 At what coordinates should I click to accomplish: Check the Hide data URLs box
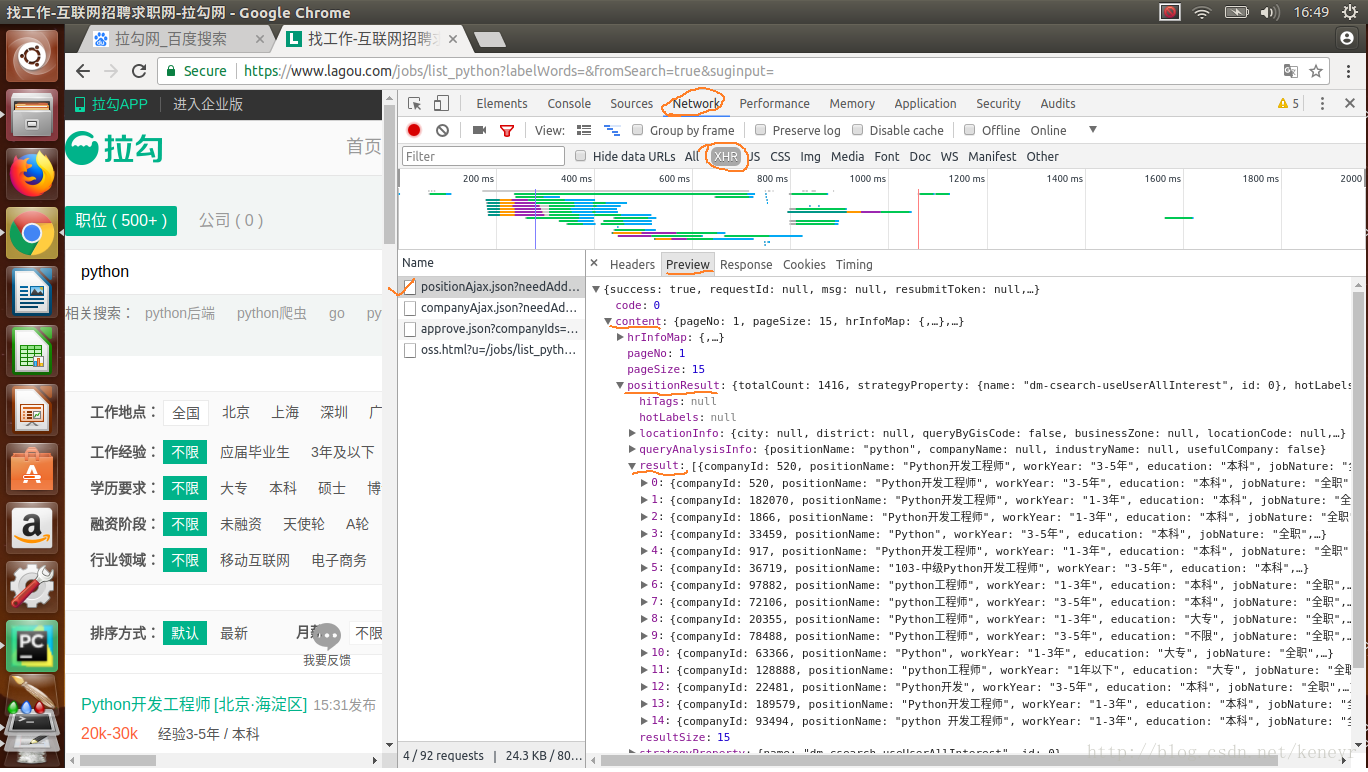click(580, 156)
